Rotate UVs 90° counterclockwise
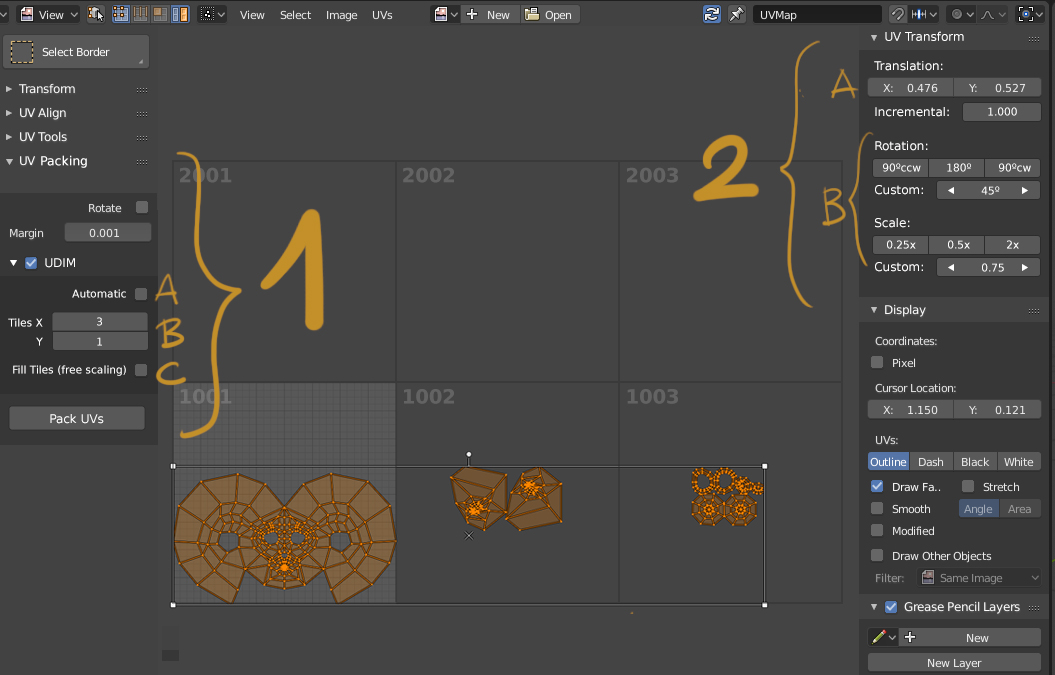Viewport: 1055px width, 675px height. point(901,168)
